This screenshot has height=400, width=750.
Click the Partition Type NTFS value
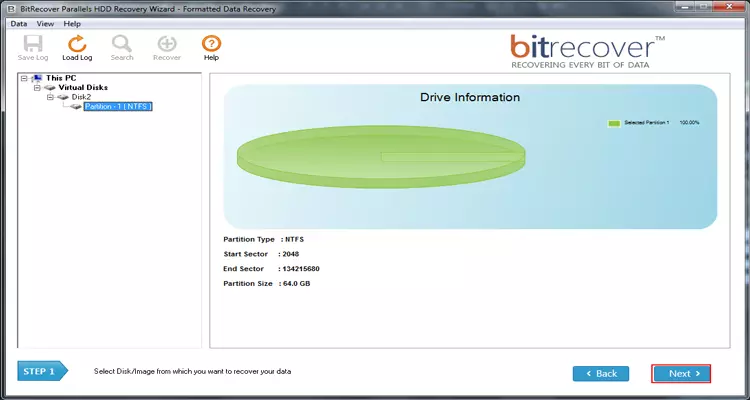point(294,239)
